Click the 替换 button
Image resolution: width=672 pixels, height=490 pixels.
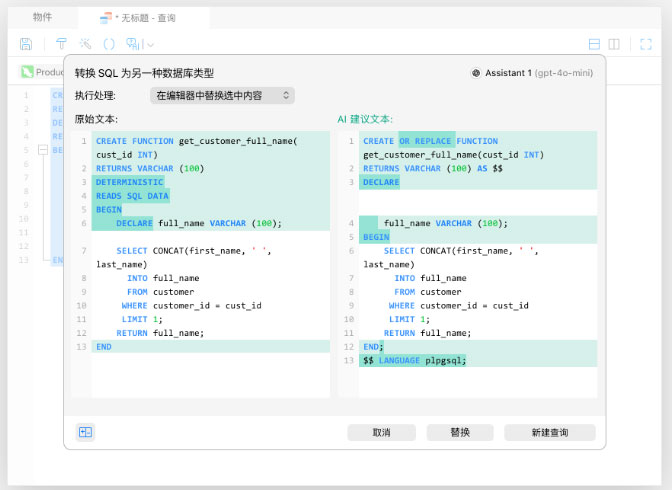click(x=460, y=433)
